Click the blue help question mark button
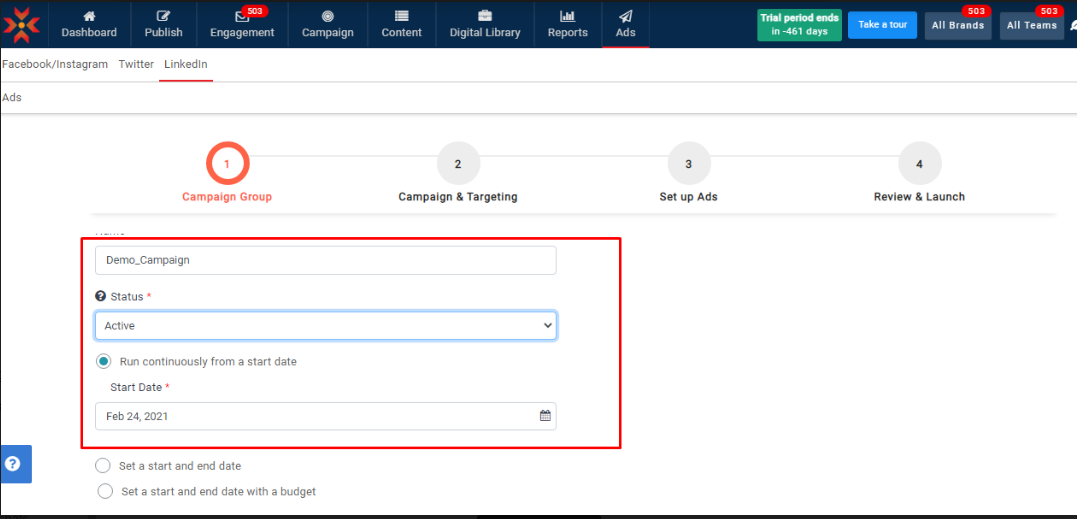 coord(13,464)
